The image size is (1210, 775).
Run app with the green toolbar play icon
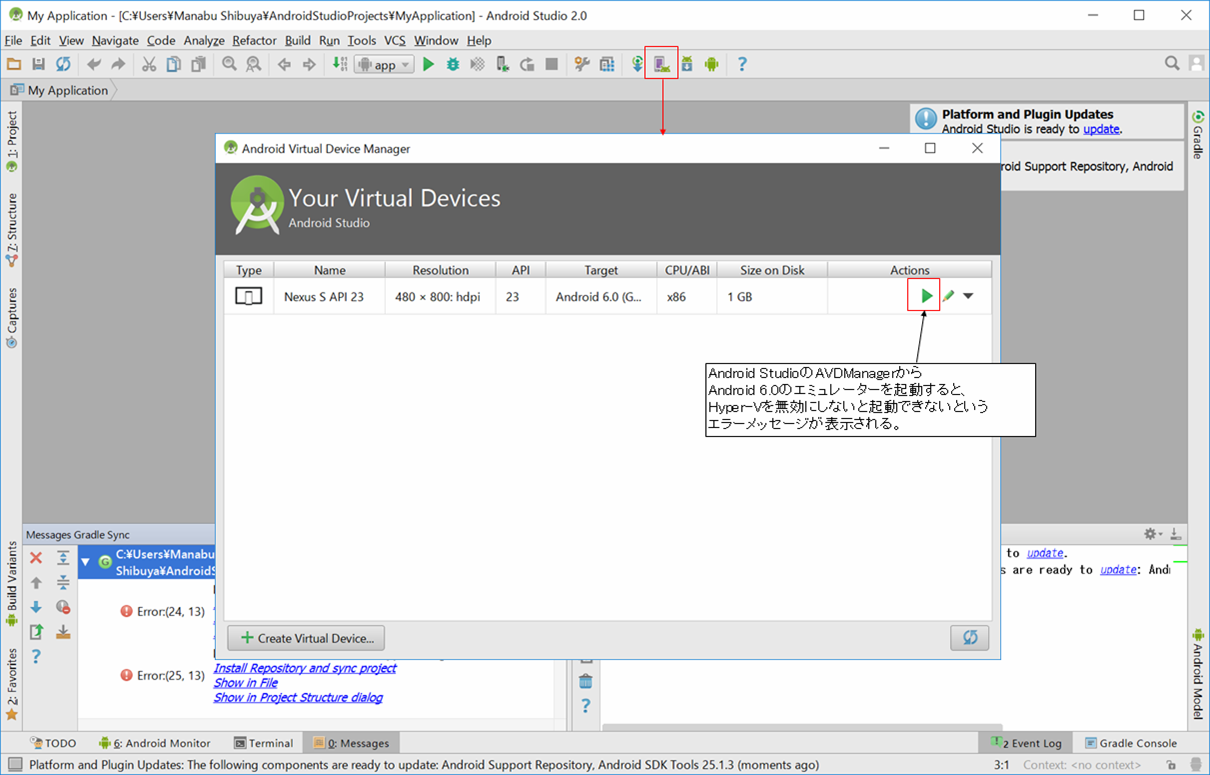(x=428, y=64)
